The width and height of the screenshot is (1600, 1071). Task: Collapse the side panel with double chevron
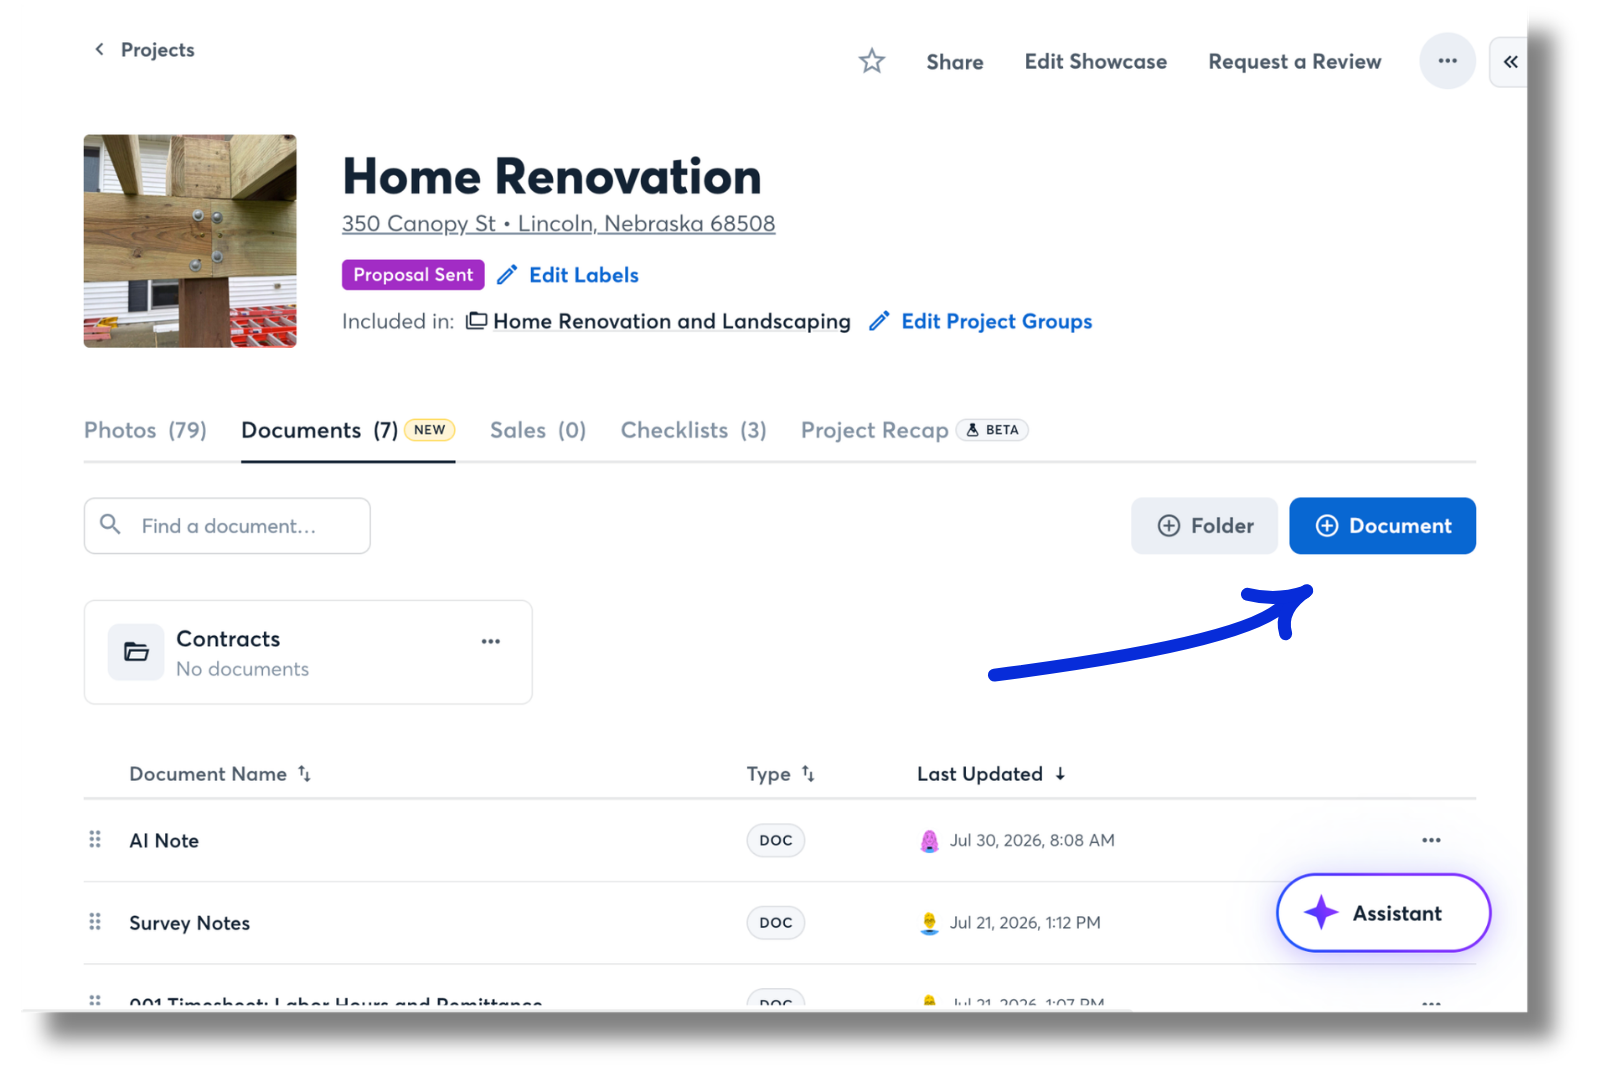[x=1510, y=62]
